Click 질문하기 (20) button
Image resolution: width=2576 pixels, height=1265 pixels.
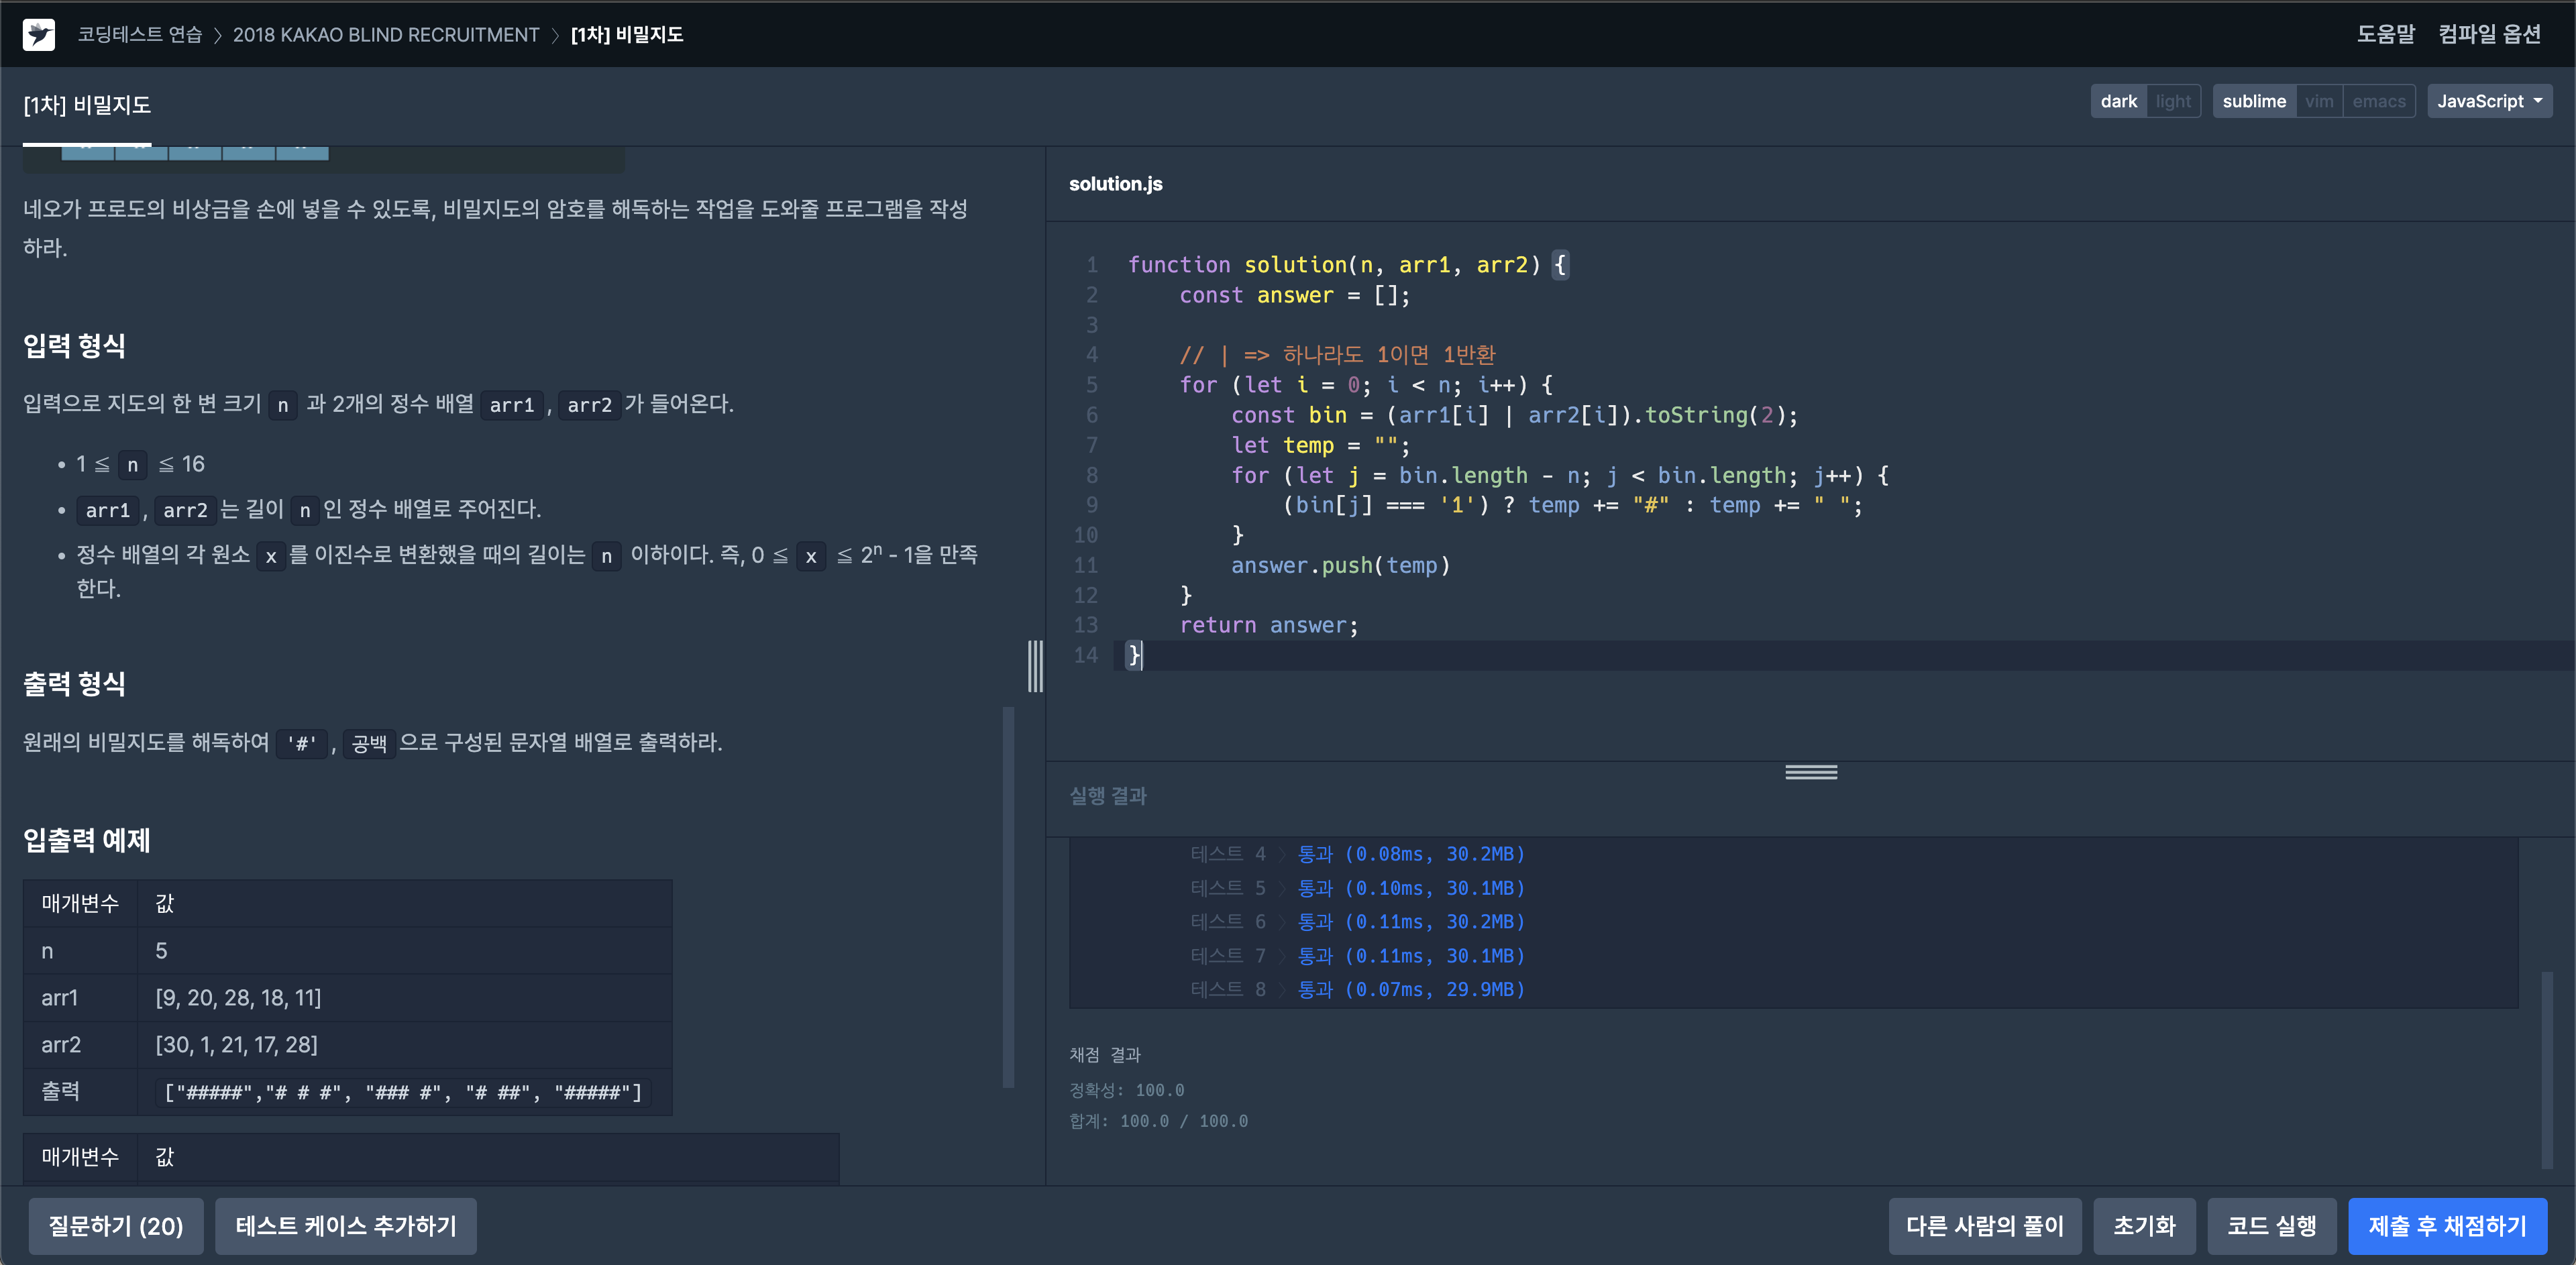pos(116,1226)
